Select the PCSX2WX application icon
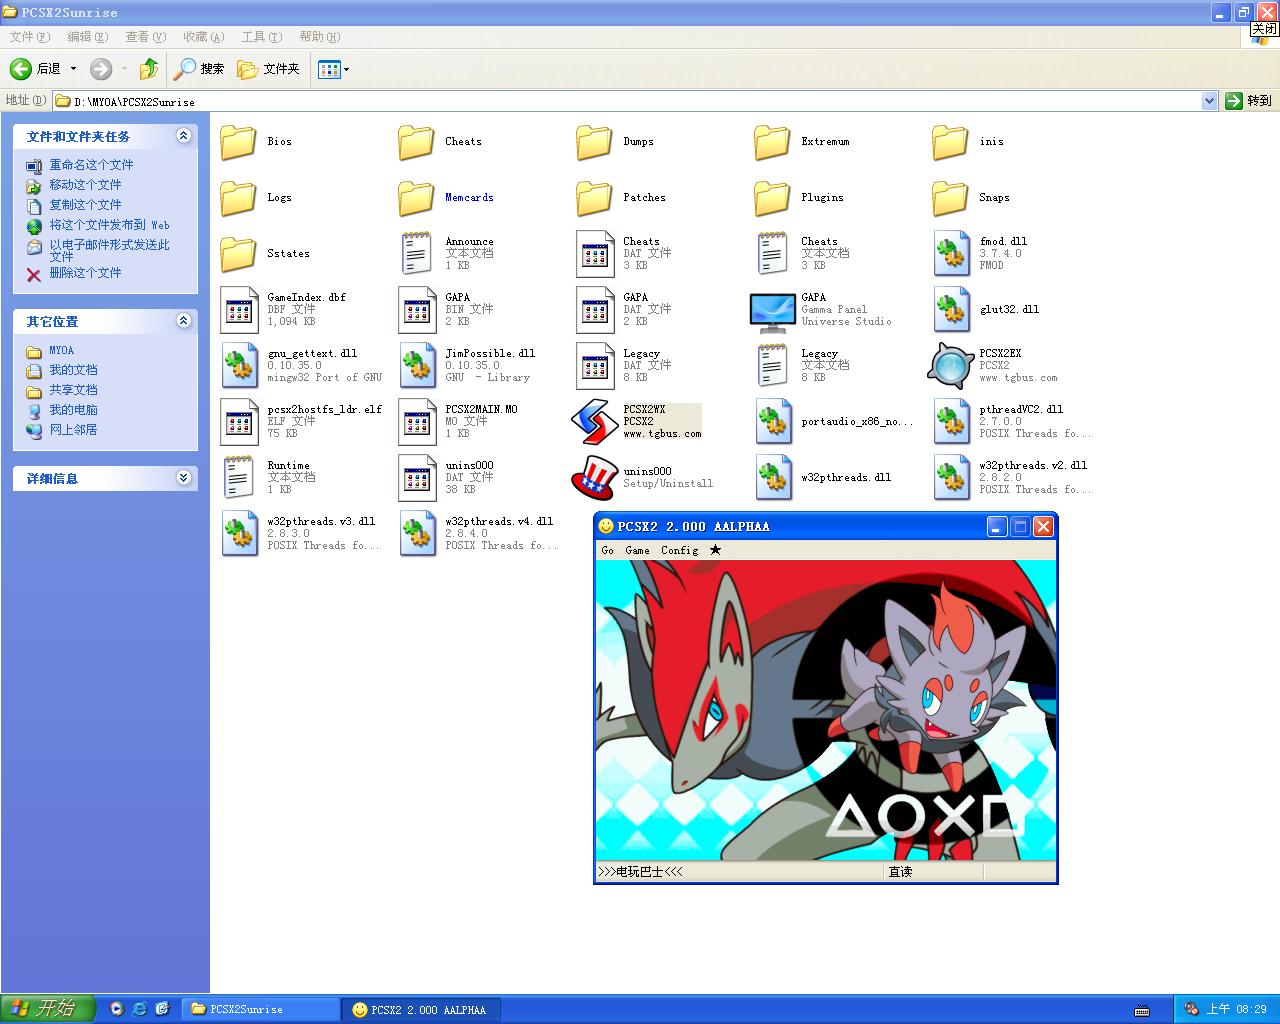This screenshot has width=1280, height=1024. tap(594, 422)
